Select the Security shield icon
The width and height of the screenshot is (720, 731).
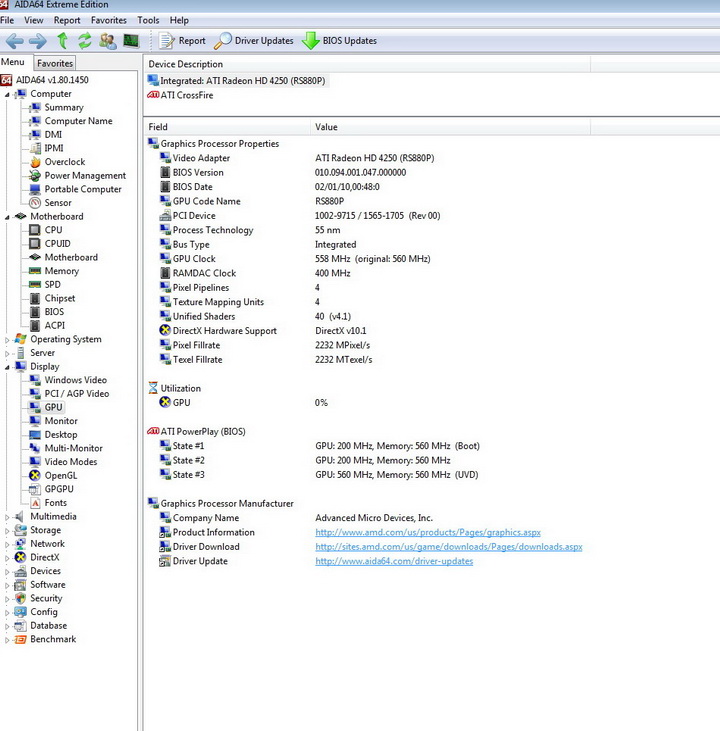(21, 598)
